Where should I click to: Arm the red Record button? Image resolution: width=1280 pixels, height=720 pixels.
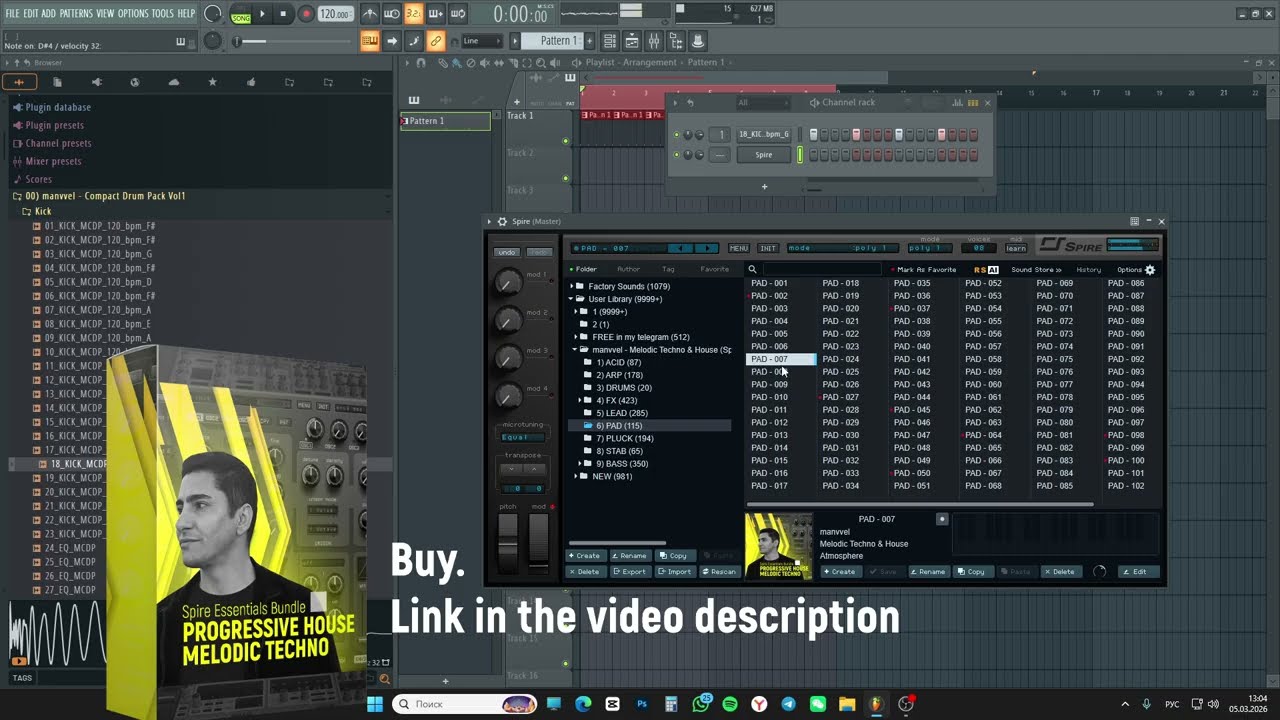tap(306, 14)
